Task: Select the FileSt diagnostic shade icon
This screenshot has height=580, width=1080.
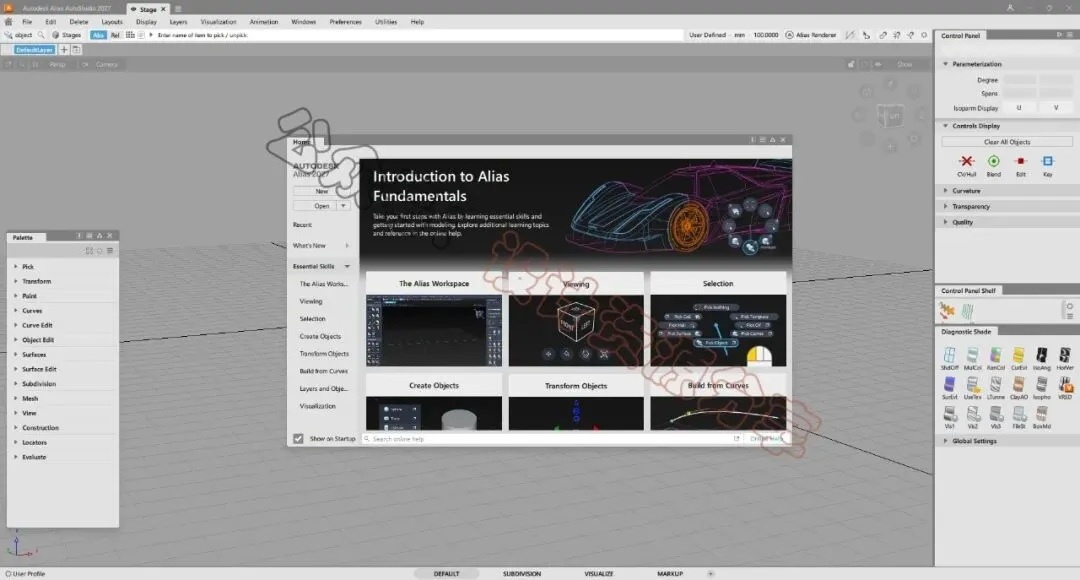Action: pos(1019,414)
